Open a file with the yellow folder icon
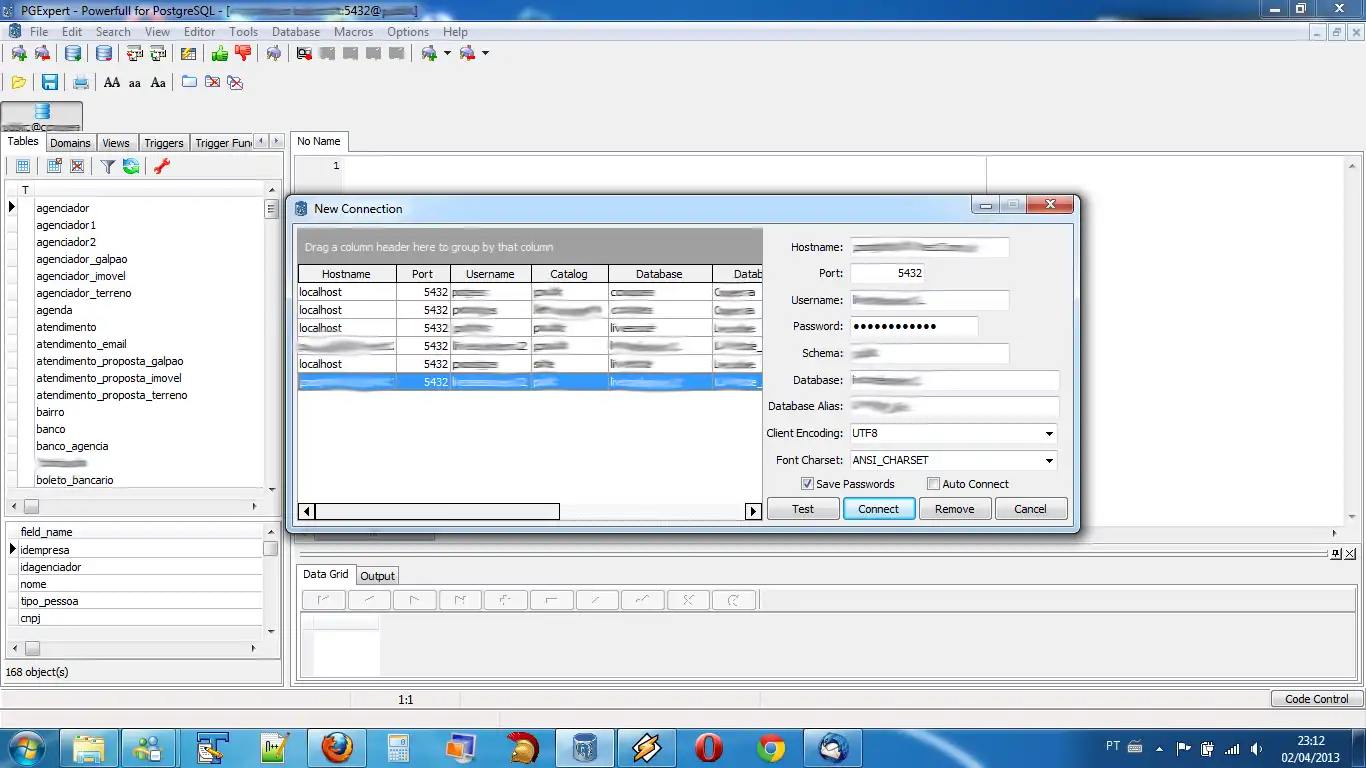This screenshot has width=1366, height=768. tap(19, 82)
